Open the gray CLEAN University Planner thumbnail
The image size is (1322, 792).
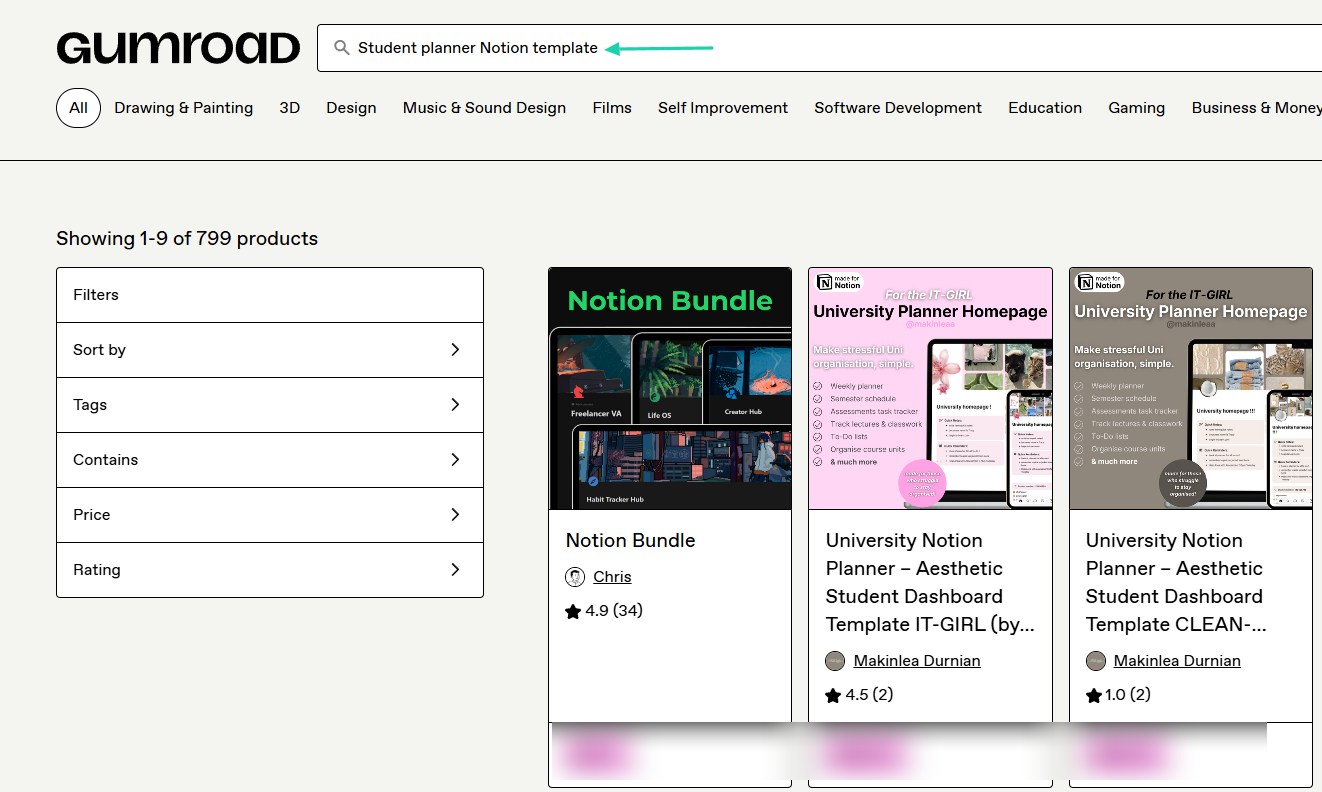point(1191,389)
